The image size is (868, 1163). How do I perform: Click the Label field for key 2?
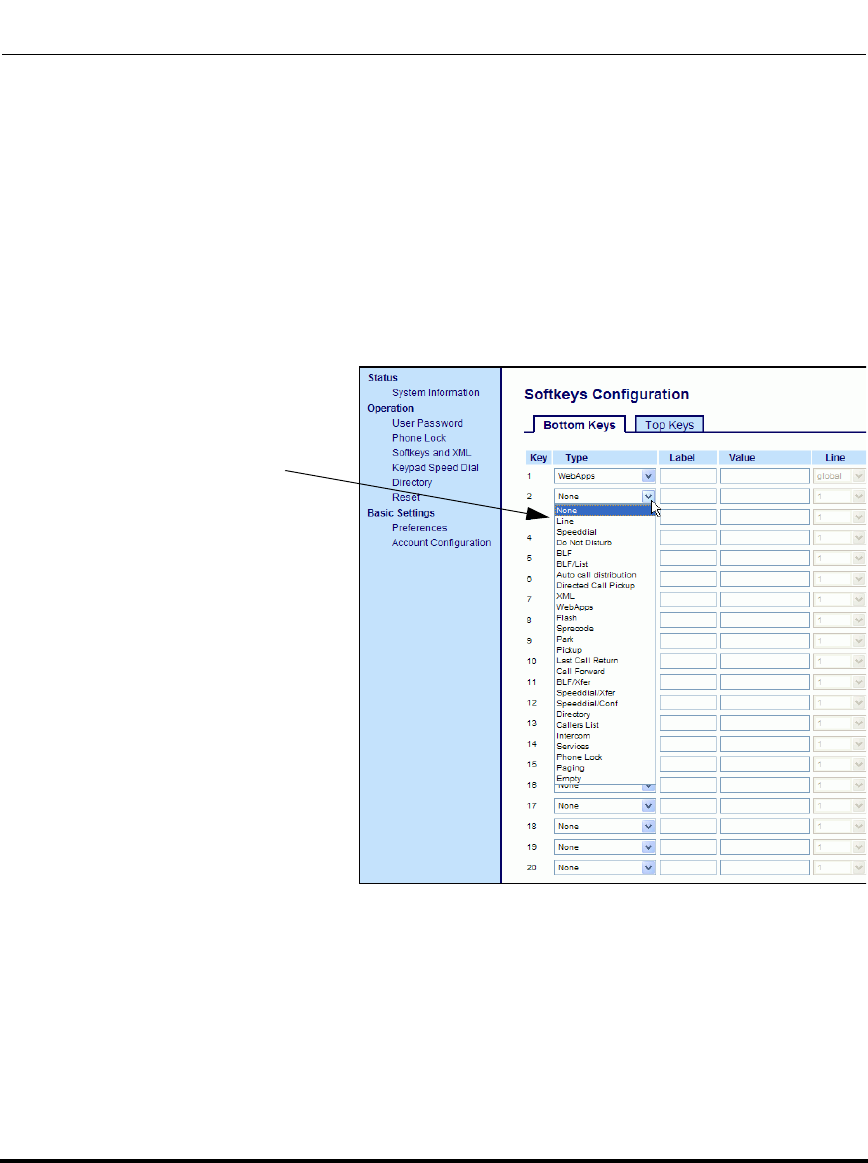point(688,496)
